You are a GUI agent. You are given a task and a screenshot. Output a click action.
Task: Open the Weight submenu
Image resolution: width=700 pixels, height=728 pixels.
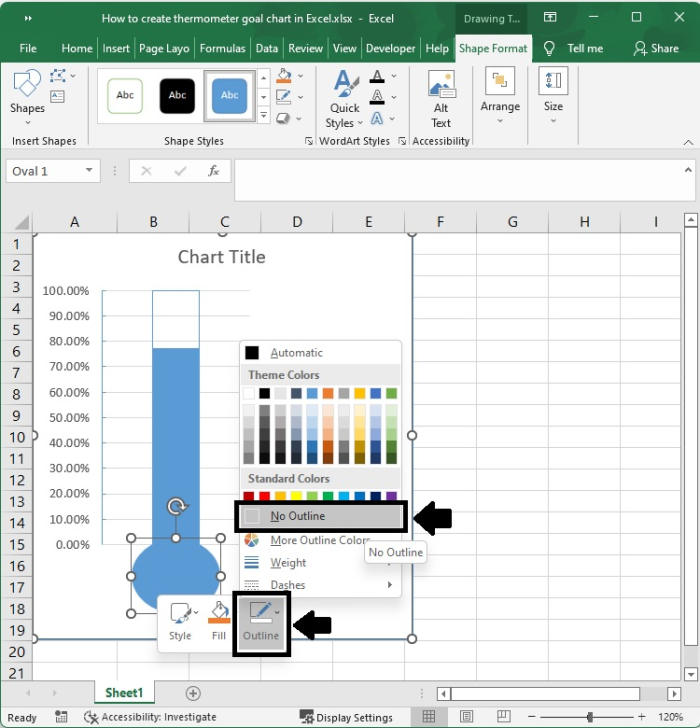(x=320, y=563)
